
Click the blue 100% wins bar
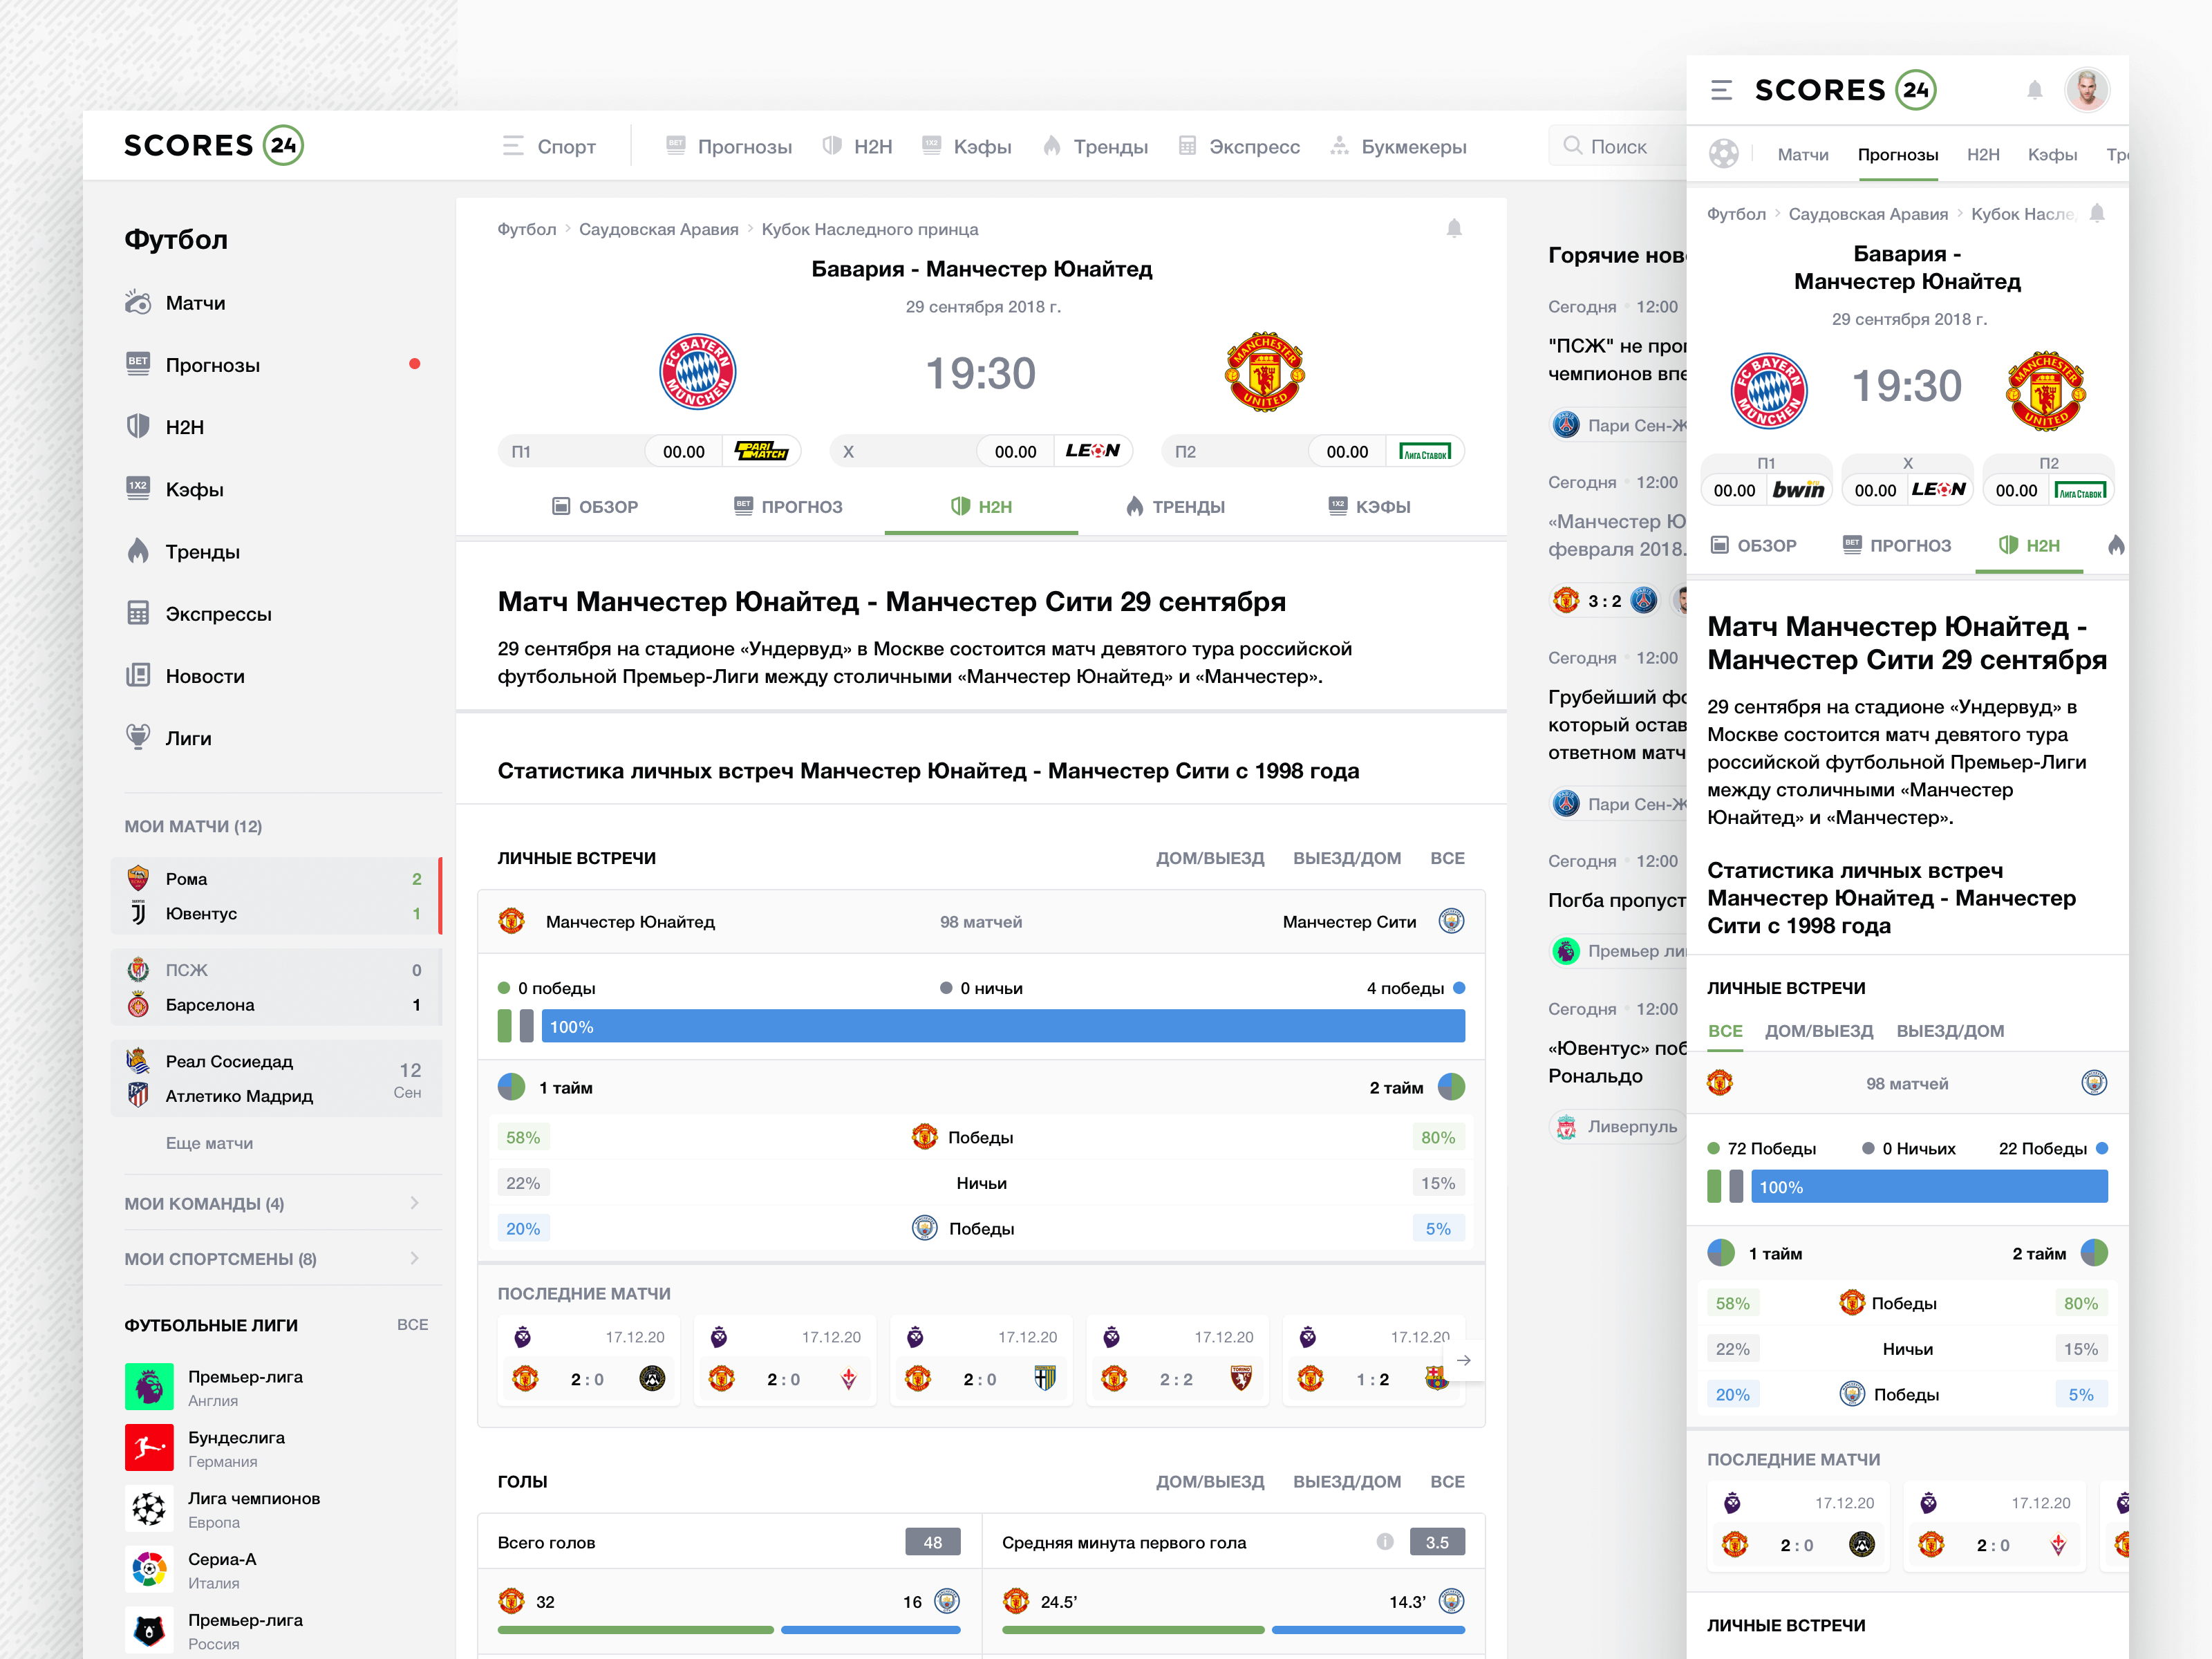tap(1002, 1026)
